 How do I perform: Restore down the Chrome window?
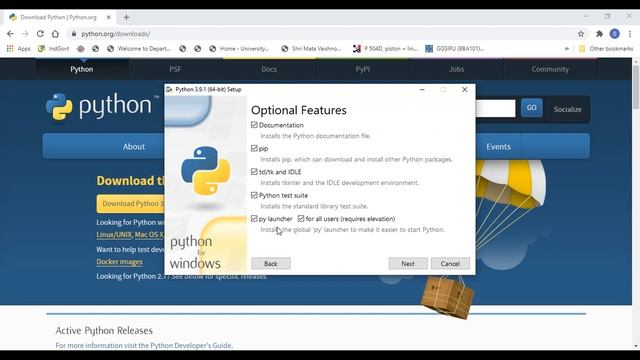point(608,16)
